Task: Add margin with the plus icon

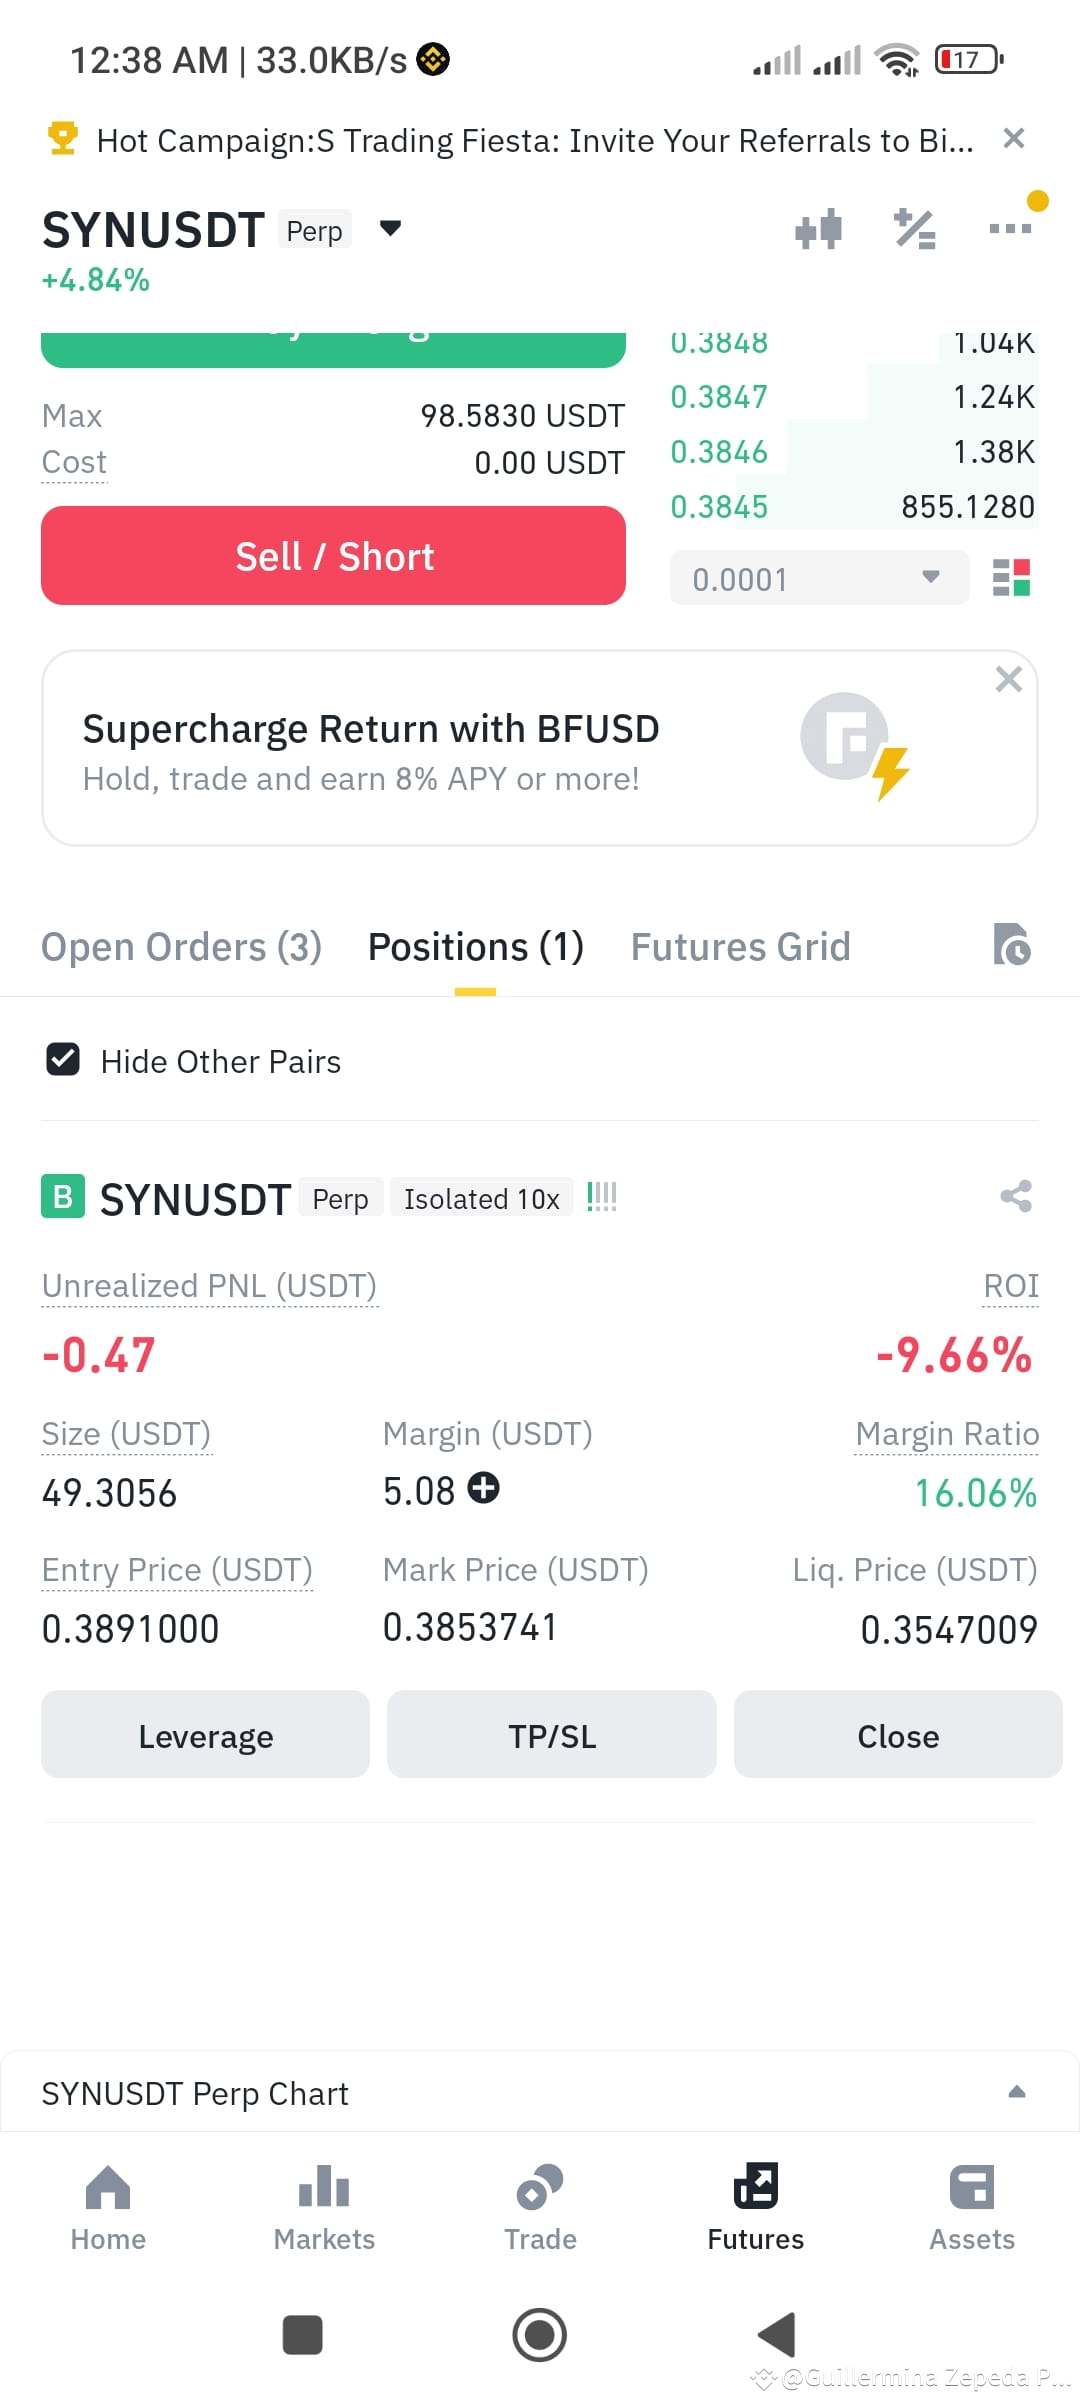Action: tap(484, 1488)
